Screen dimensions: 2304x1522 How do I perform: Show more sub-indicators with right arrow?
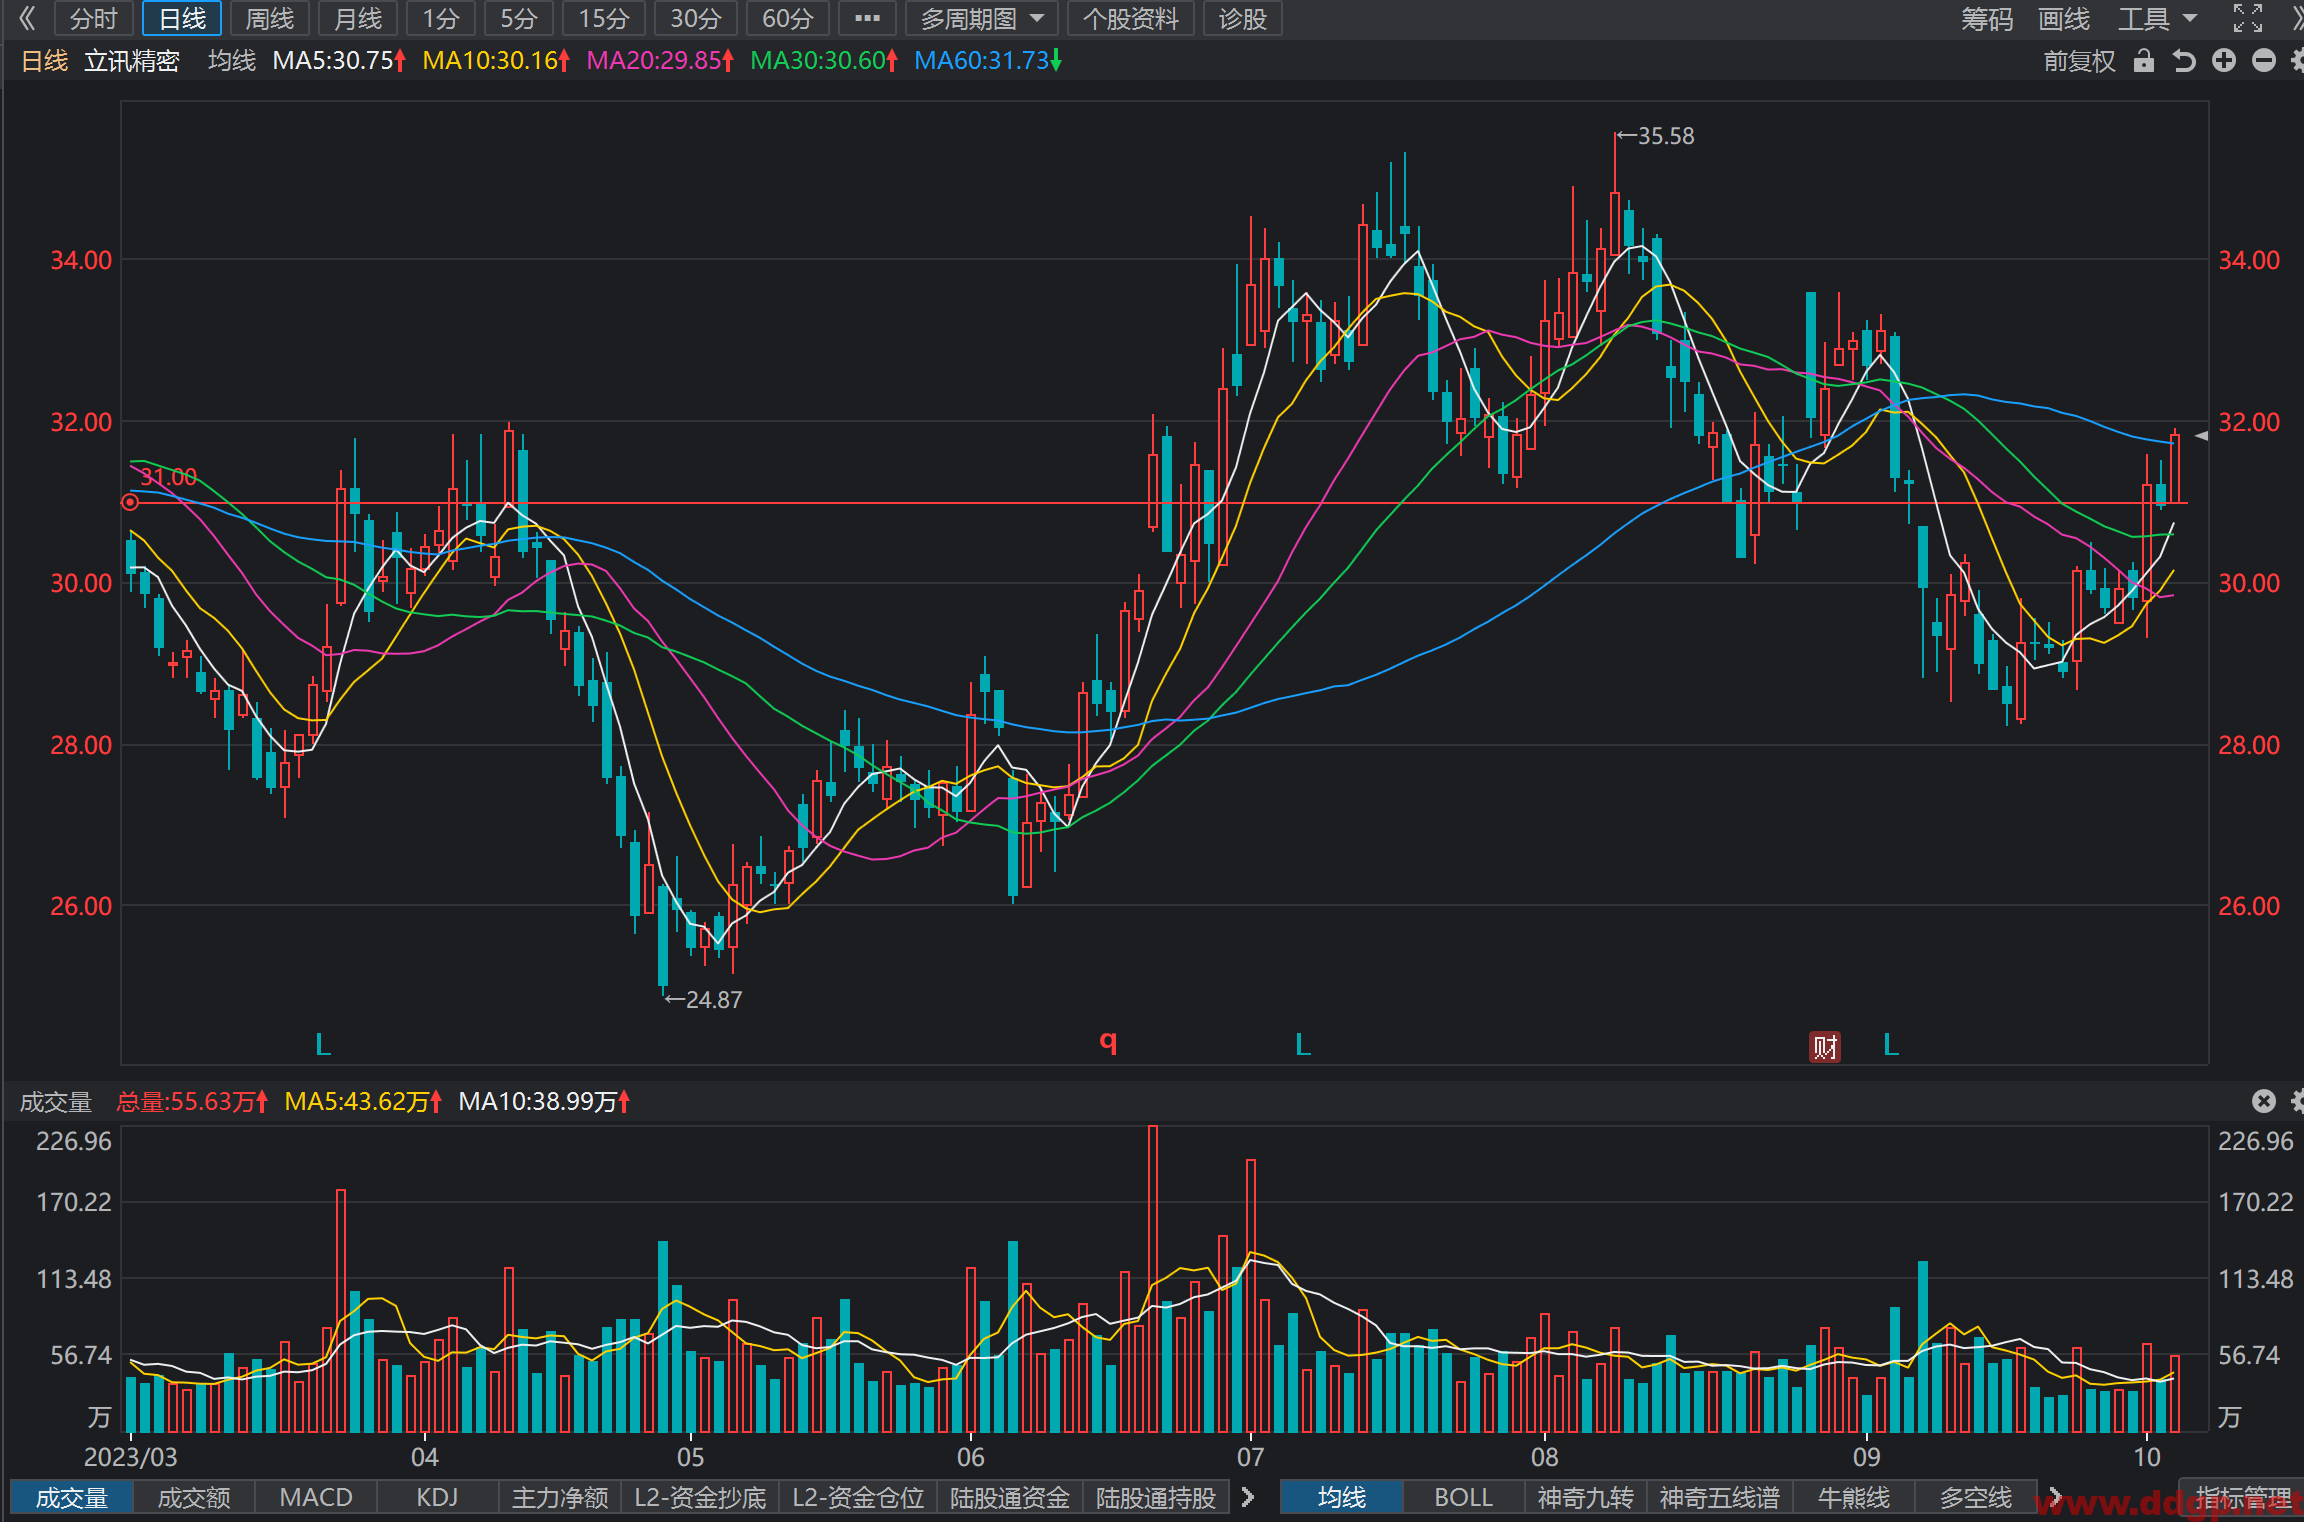(1248, 1497)
